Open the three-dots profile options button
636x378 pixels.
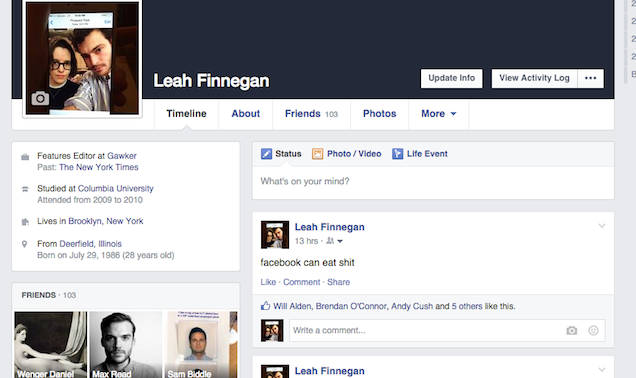(591, 78)
